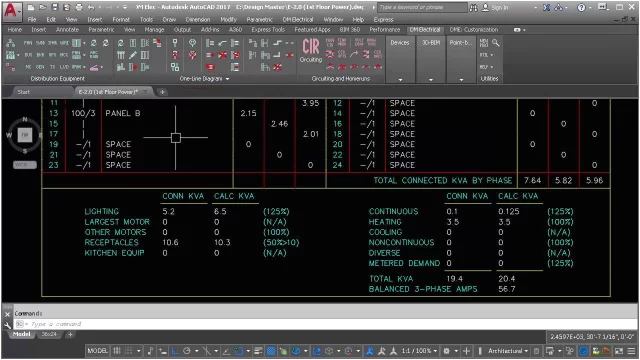Toggle lineweight display in status bar
This screenshot has height=360, width=640.
coord(258,351)
